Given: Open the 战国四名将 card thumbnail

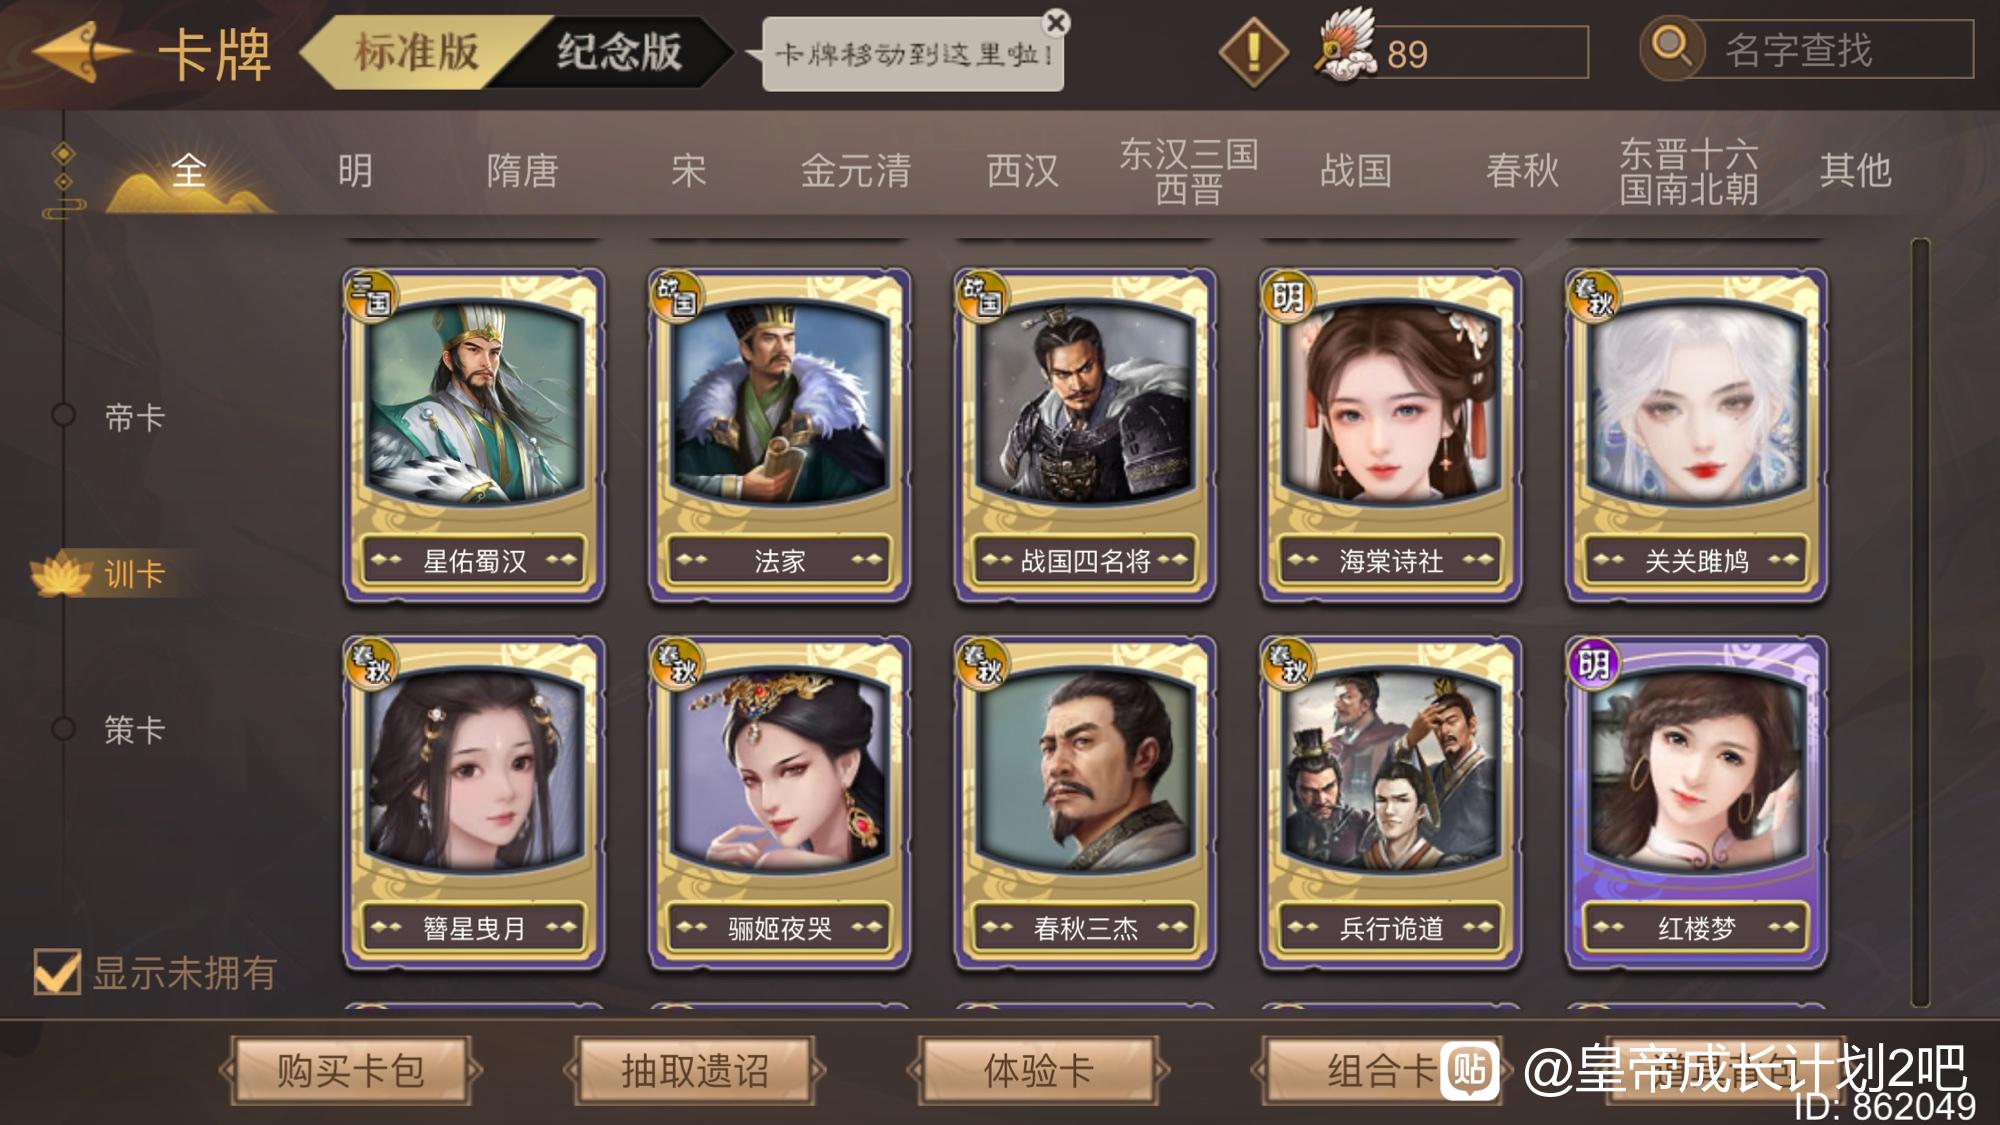Looking at the screenshot, I should (x=1085, y=435).
